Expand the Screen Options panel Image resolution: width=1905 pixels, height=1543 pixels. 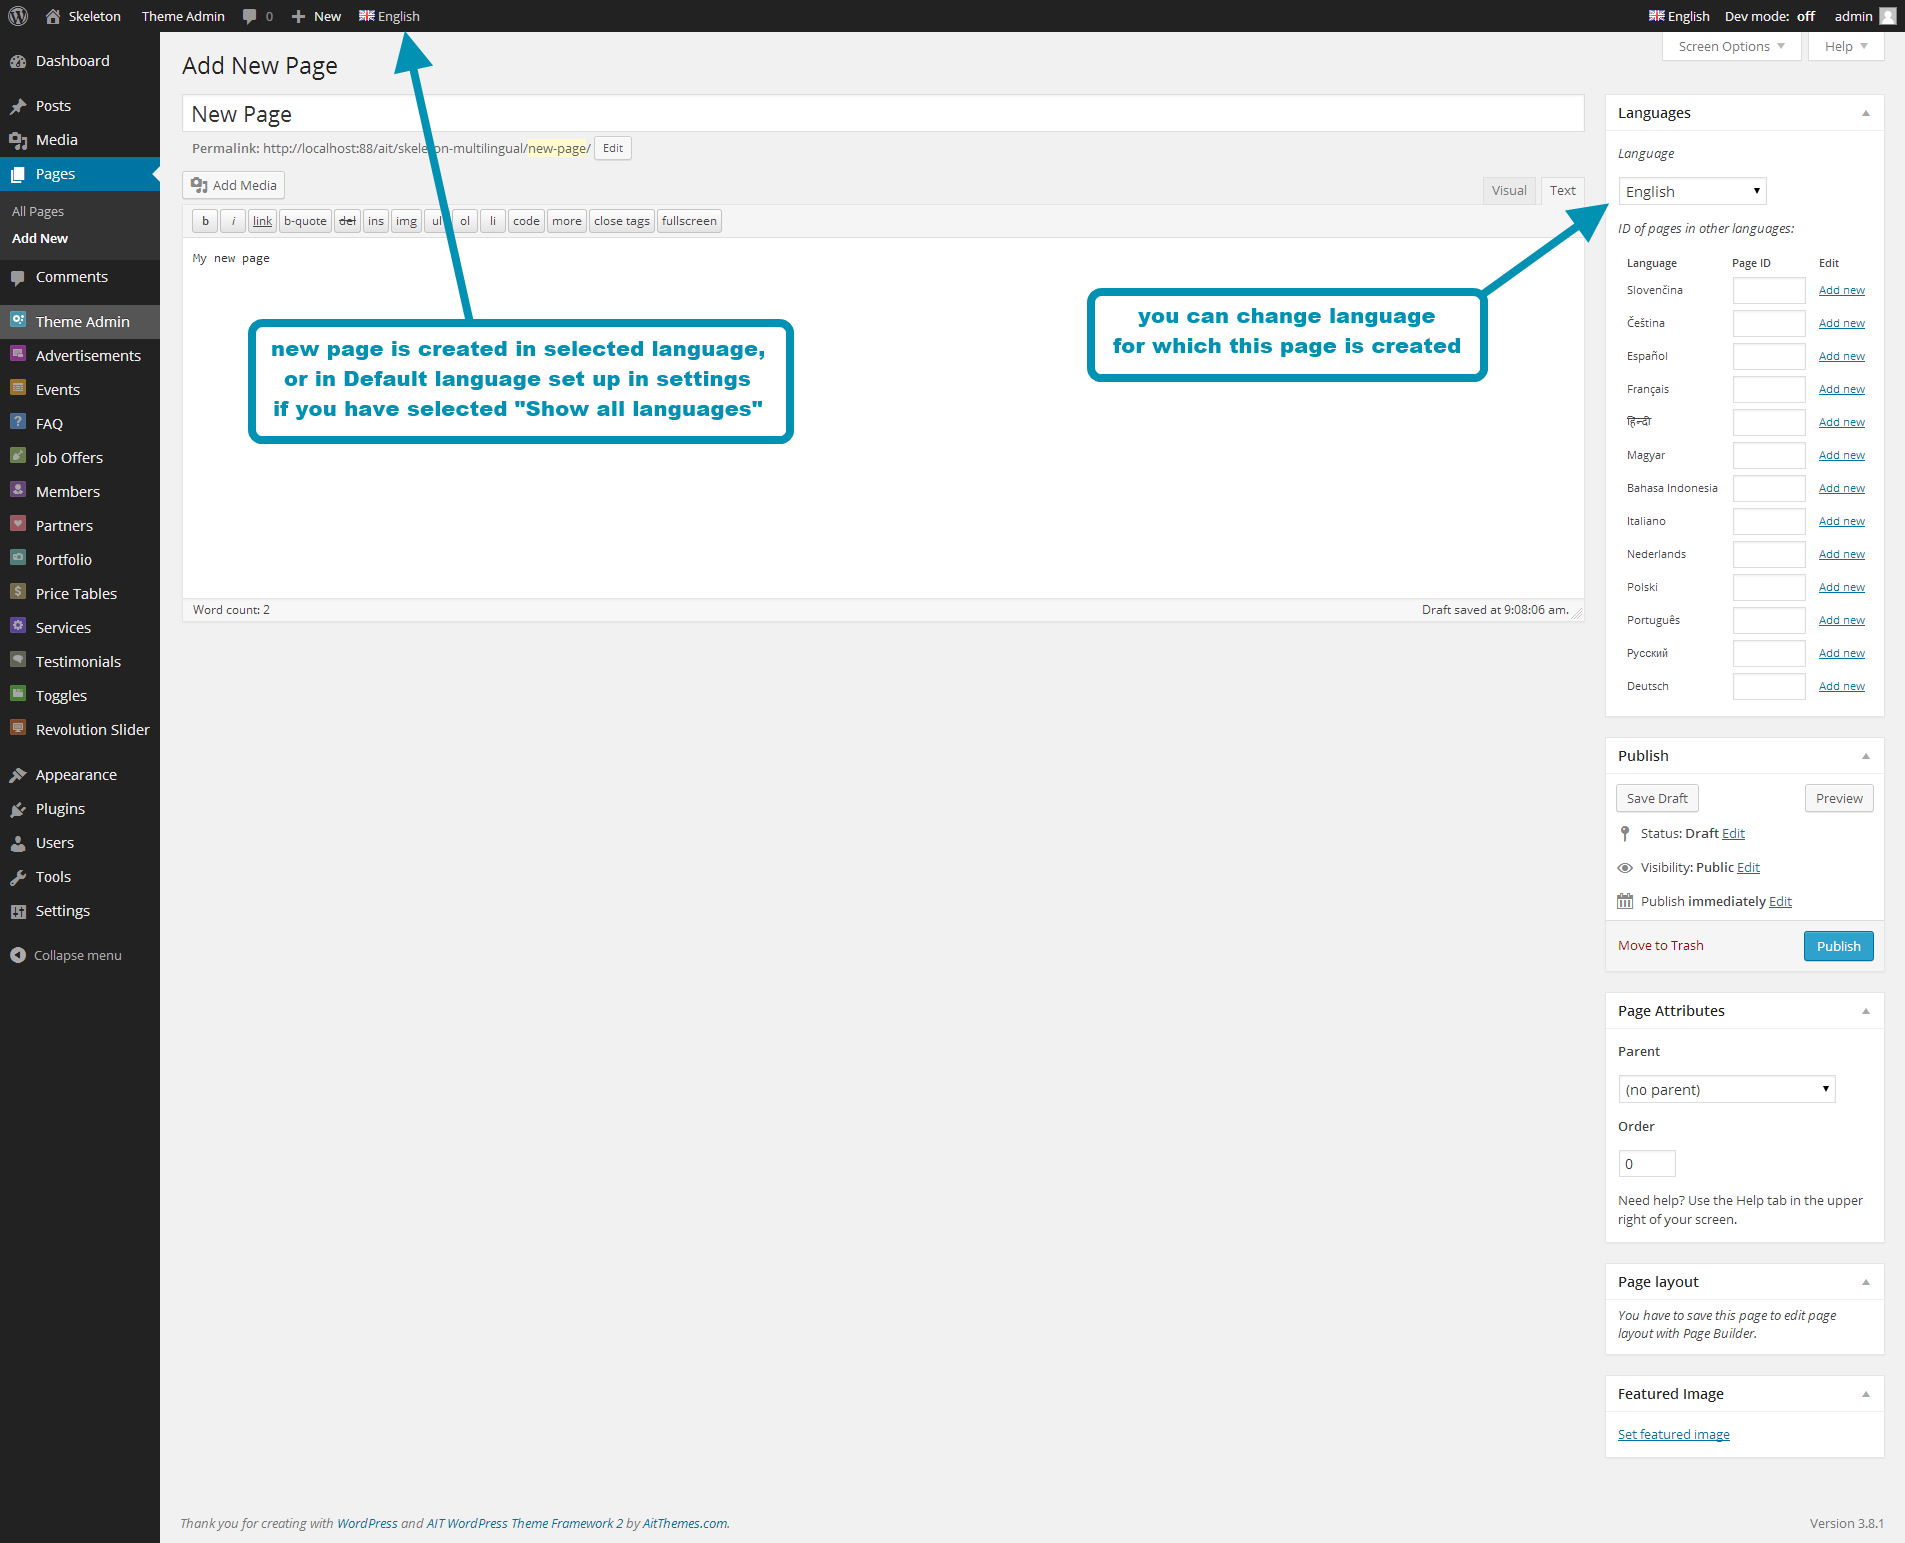[1731, 46]
